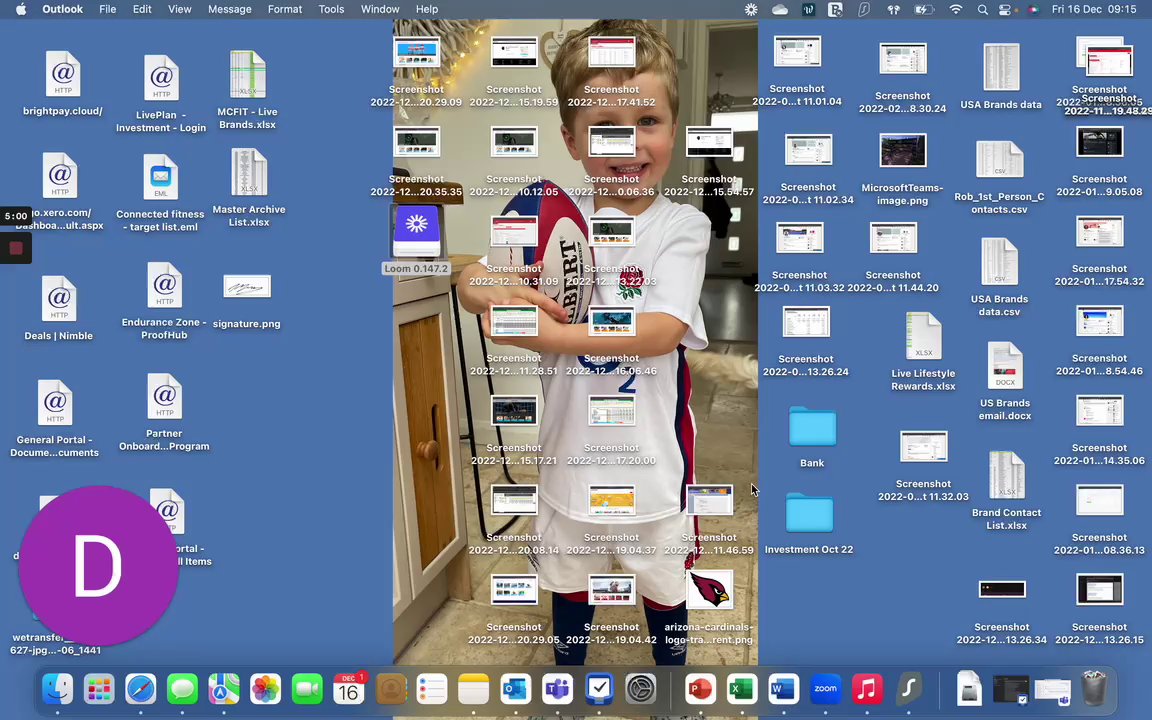The image size is (1152, 720).
Task: Stop the Loom recording with the red square
Action: pos(15,248)
